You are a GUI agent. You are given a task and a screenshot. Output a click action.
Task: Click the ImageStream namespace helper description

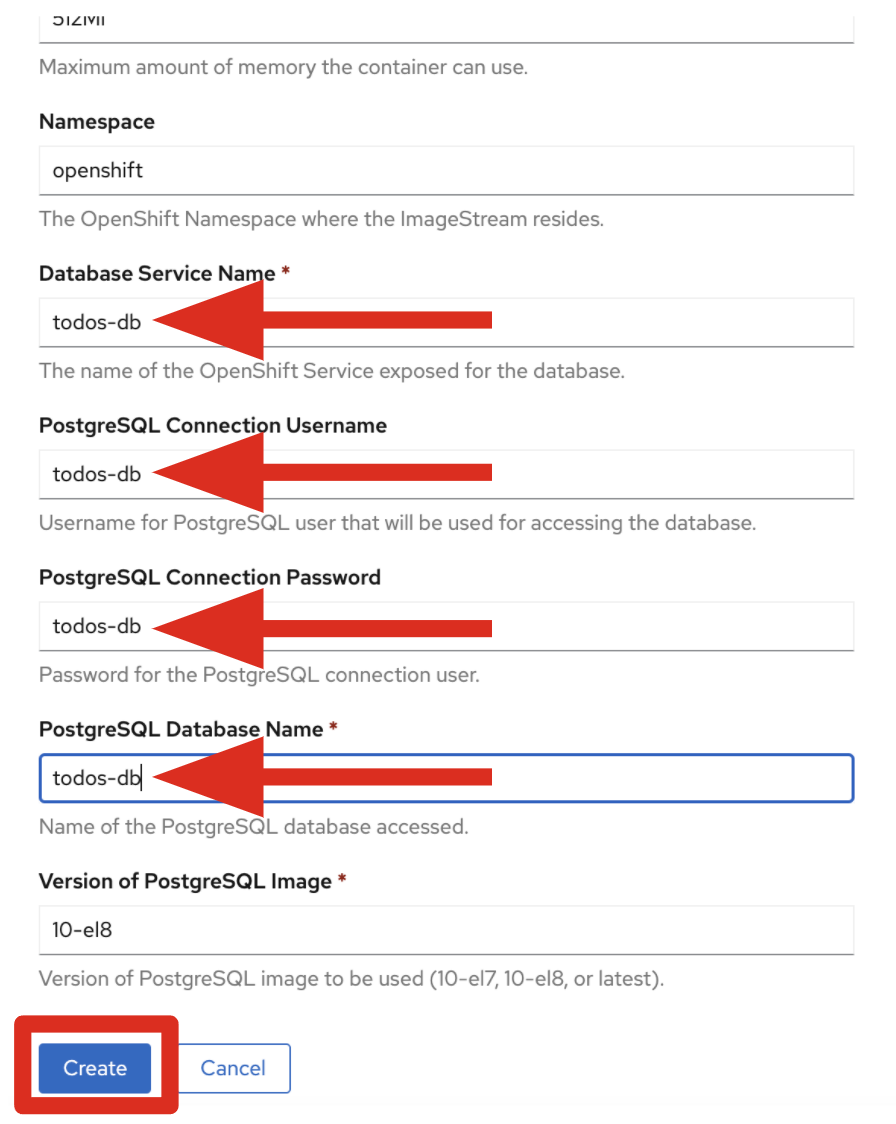pos(321,219)
